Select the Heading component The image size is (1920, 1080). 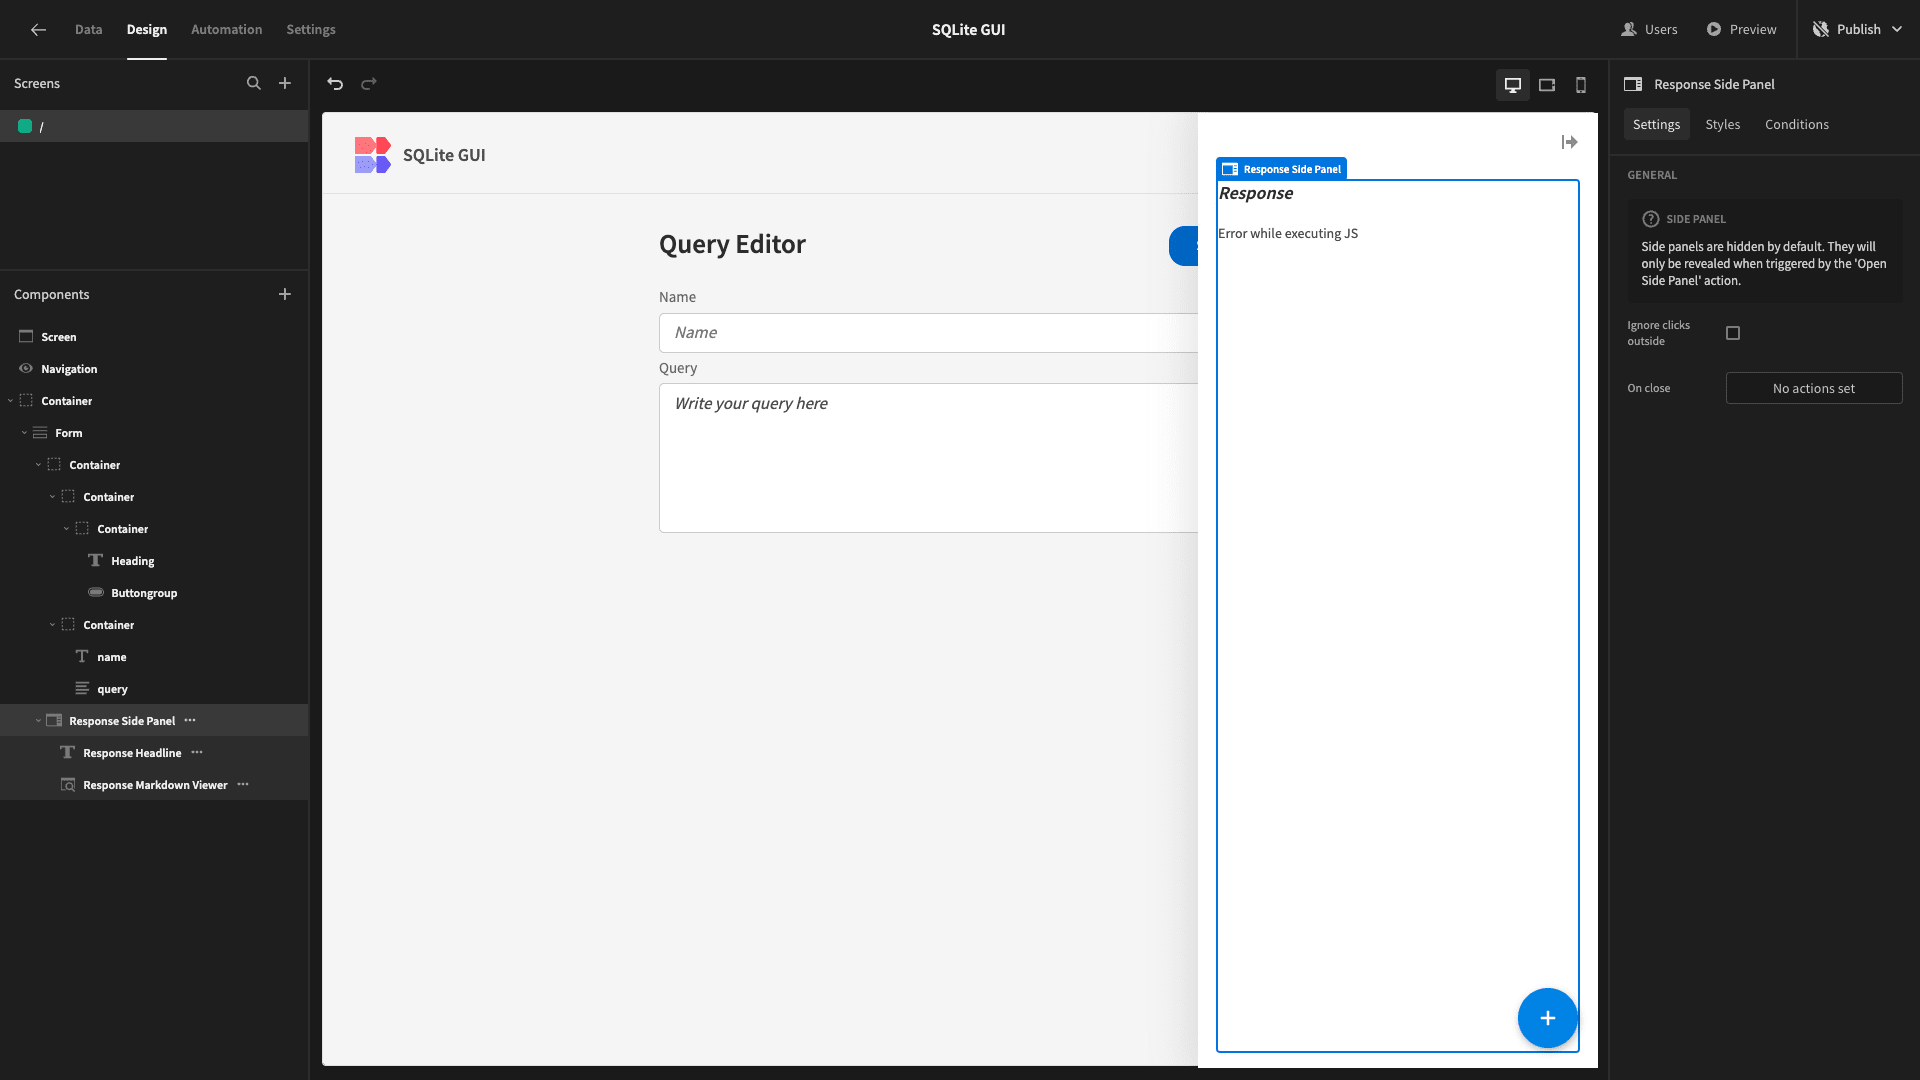[x=132, y=561]
